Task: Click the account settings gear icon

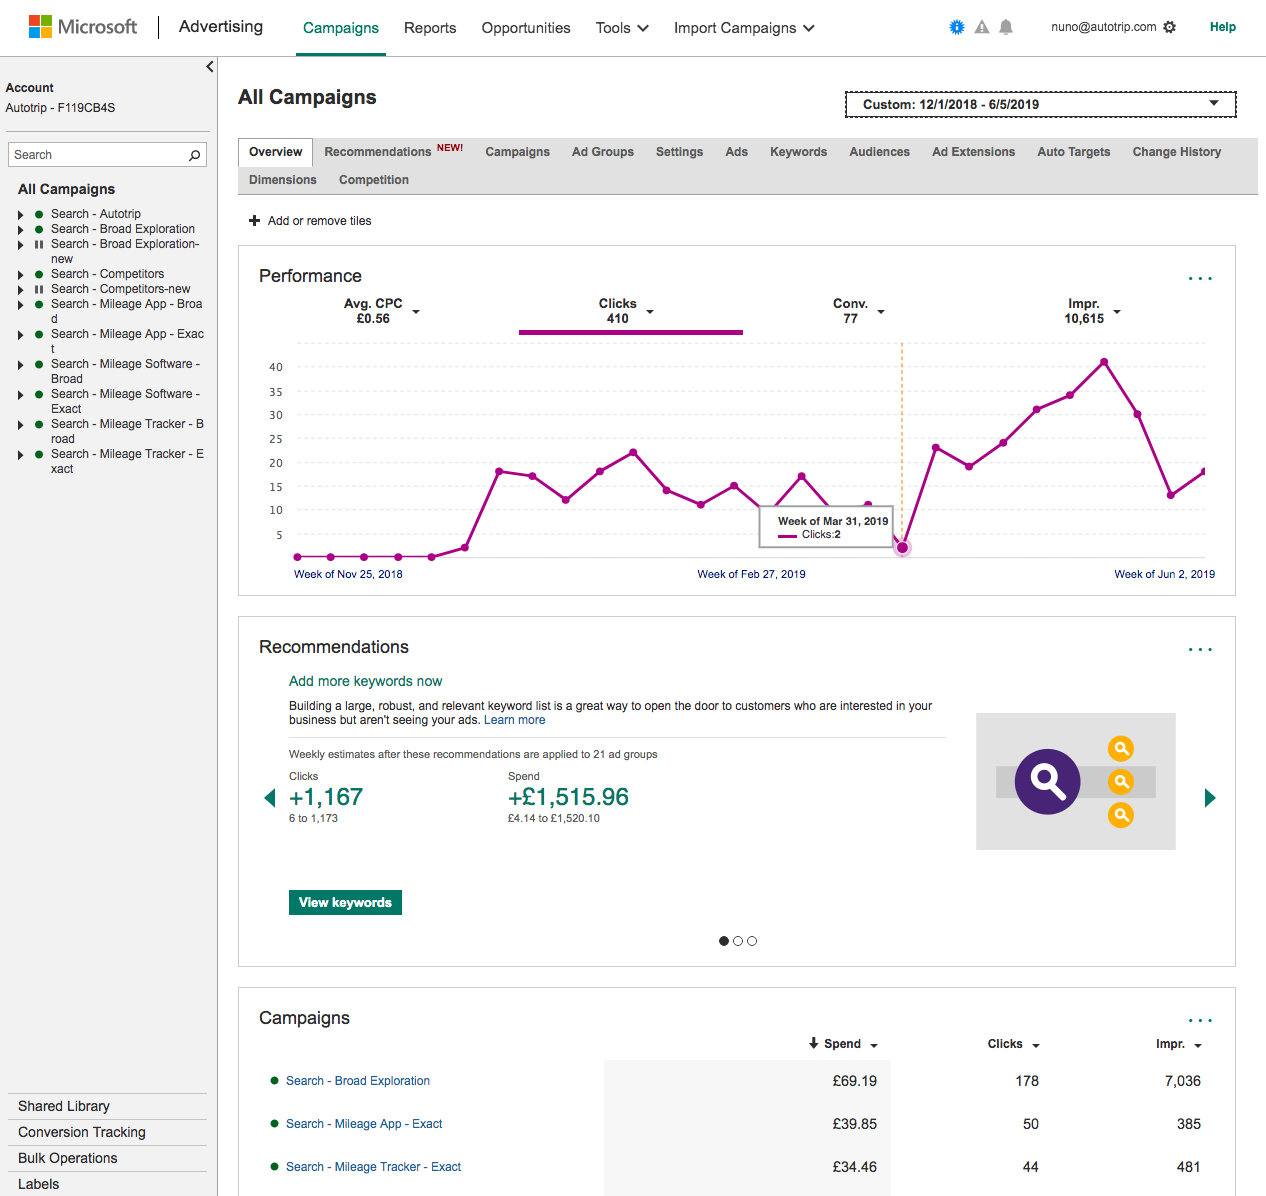Action: (1170, 27)
